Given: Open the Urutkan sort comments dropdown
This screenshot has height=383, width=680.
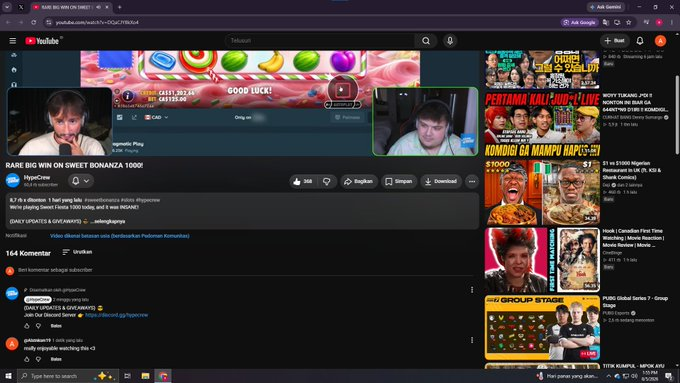Looking at the screenshot, I should pyautogui.click(x=77, y=252).
